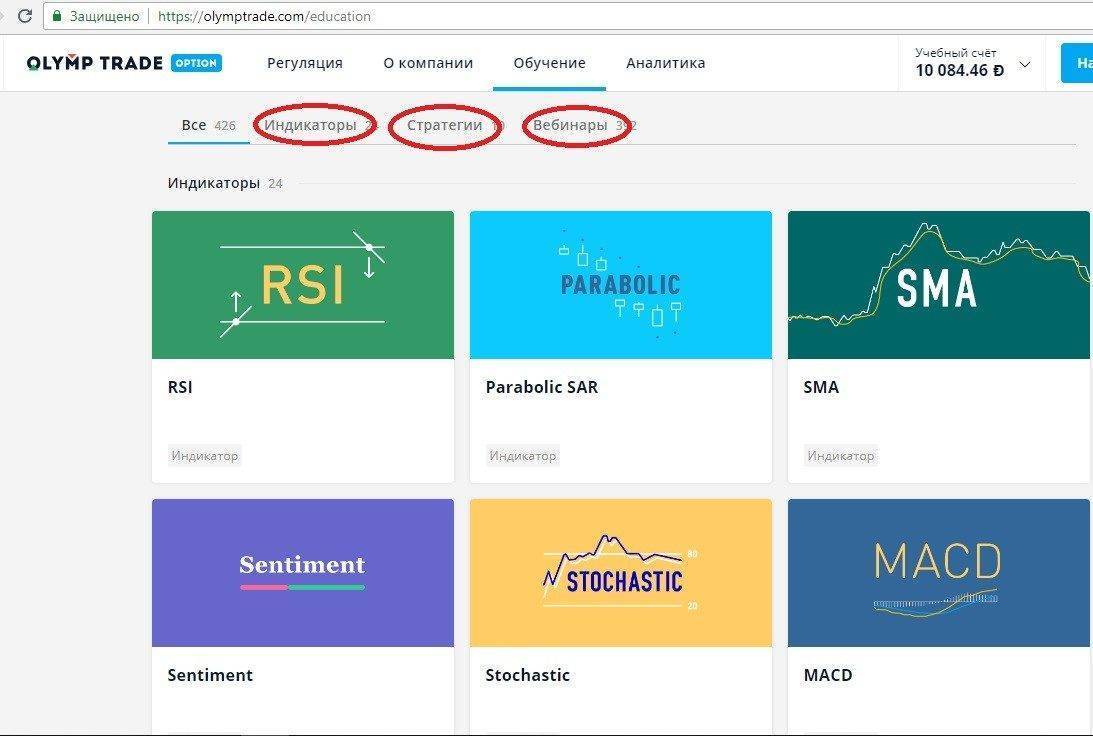The height and width of the screenshot is (736, 1093).
Task: Switch to the Стратегии tab
Action: click(444, 125)
